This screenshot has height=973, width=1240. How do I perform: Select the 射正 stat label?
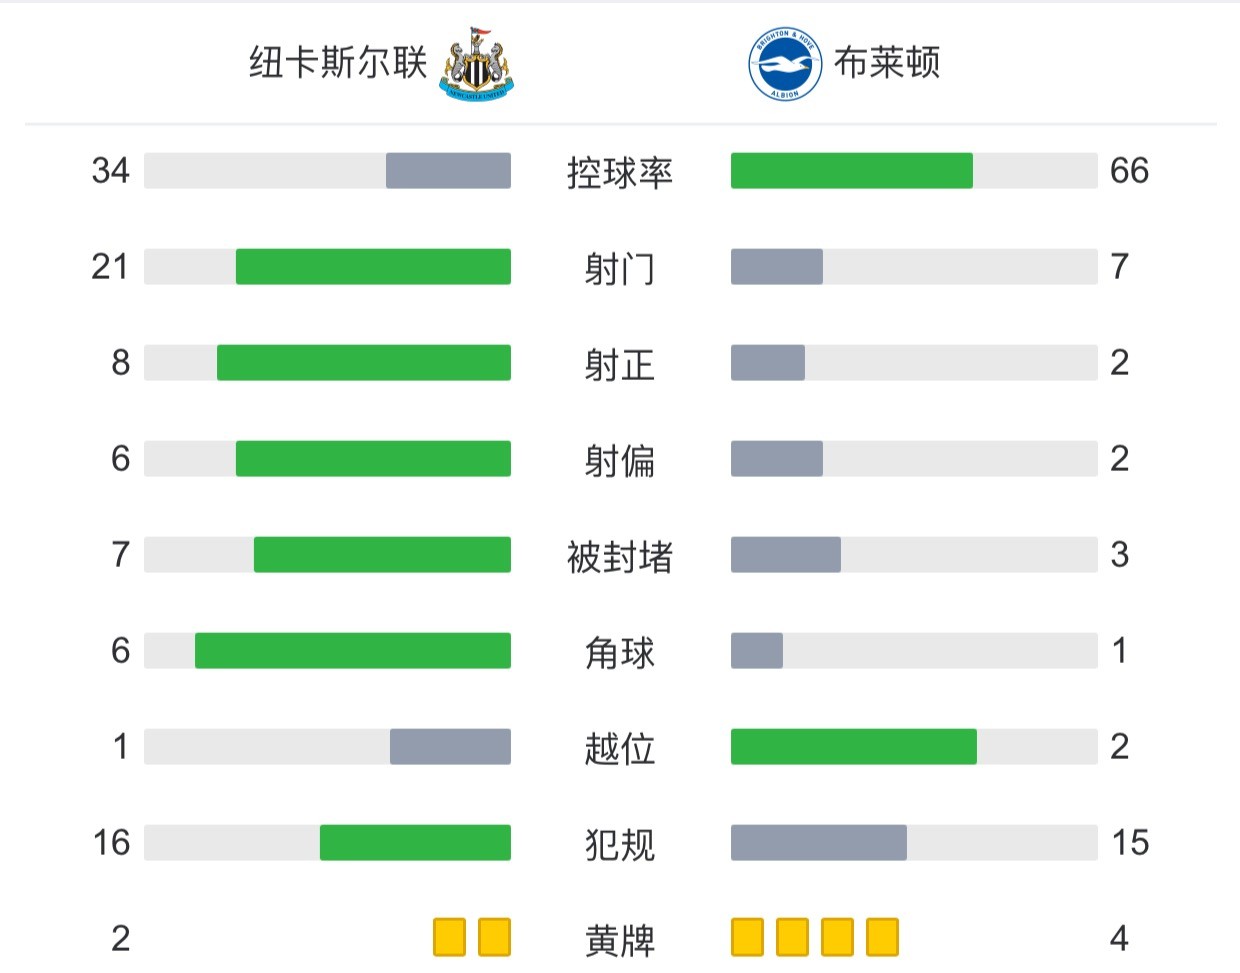(620, 364)
